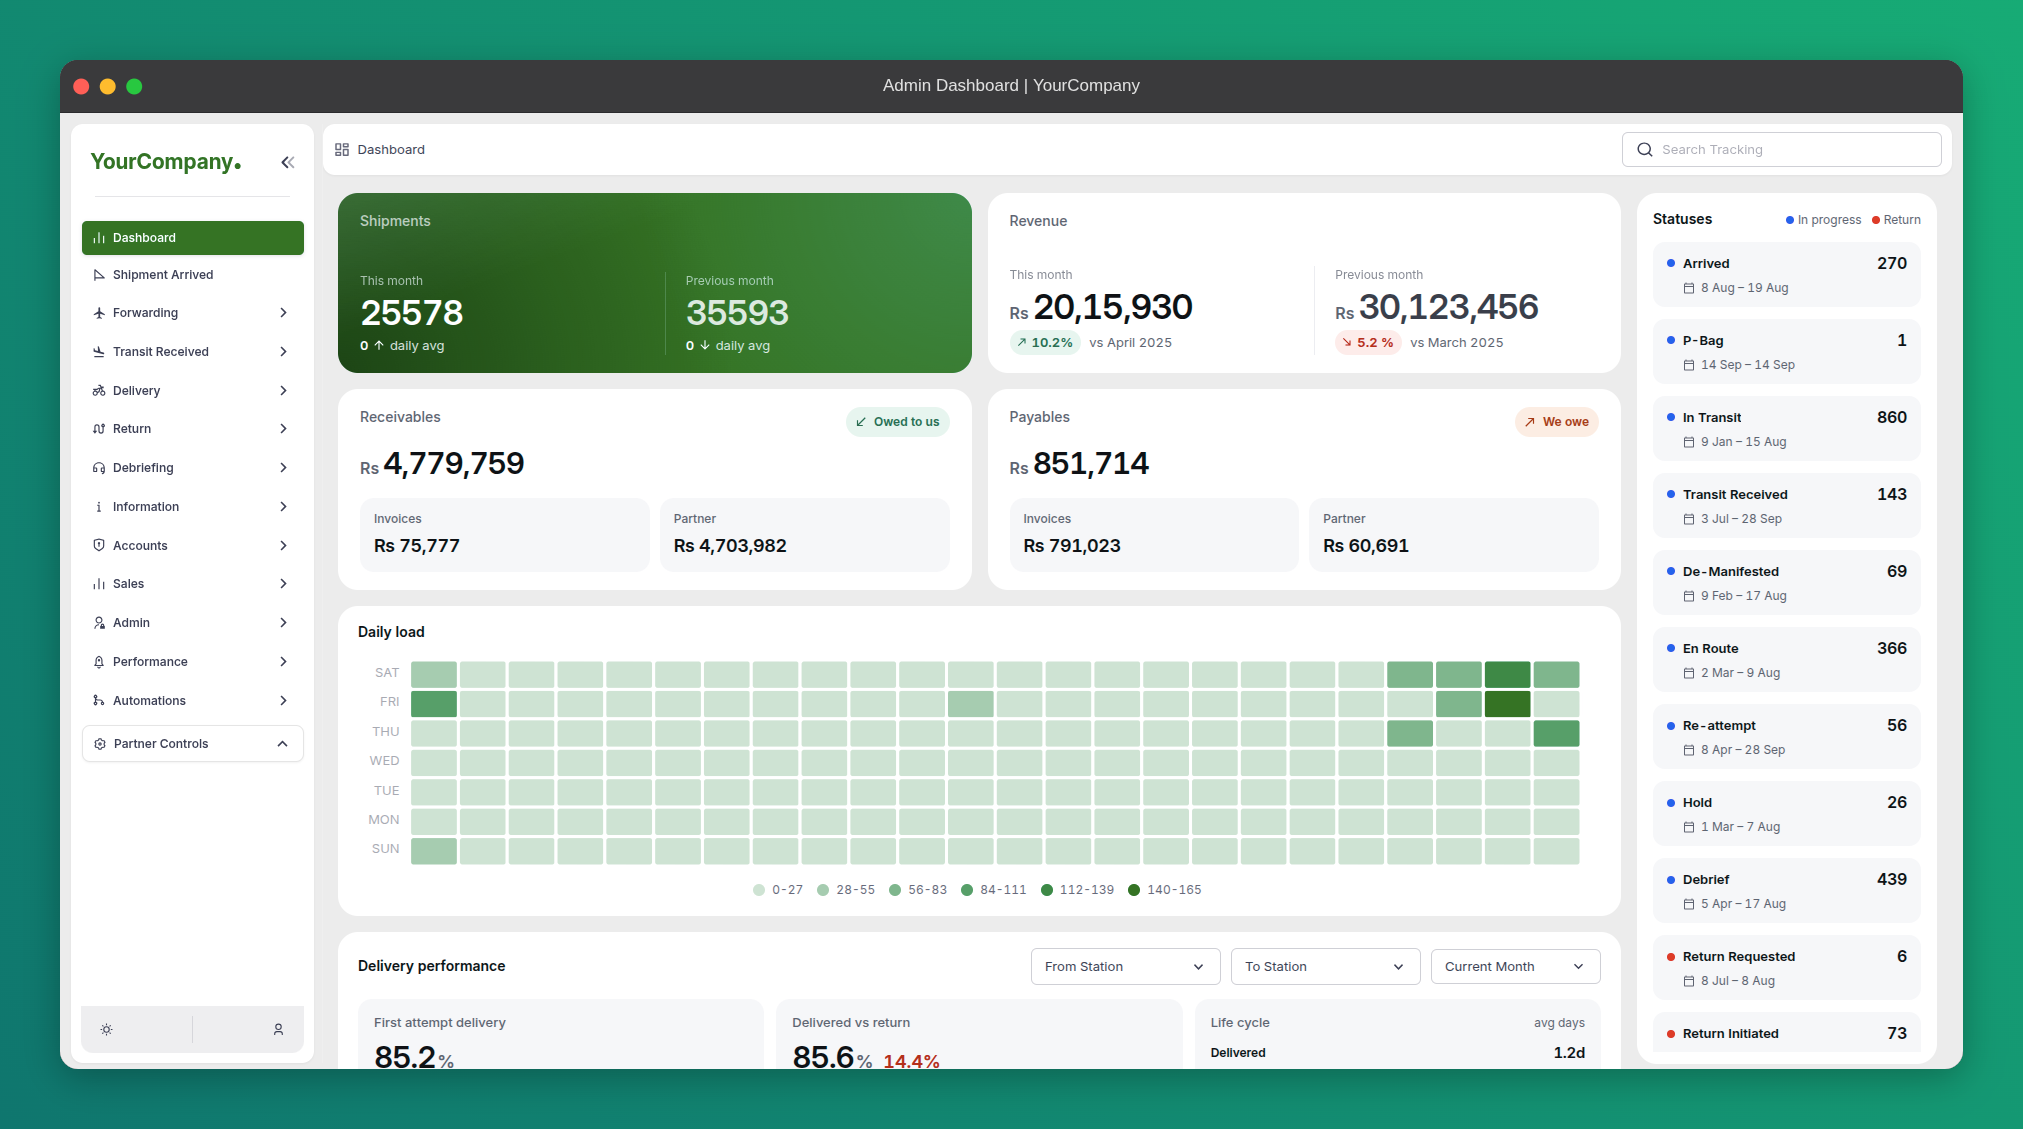Click the Accounts shield icon

99,546
